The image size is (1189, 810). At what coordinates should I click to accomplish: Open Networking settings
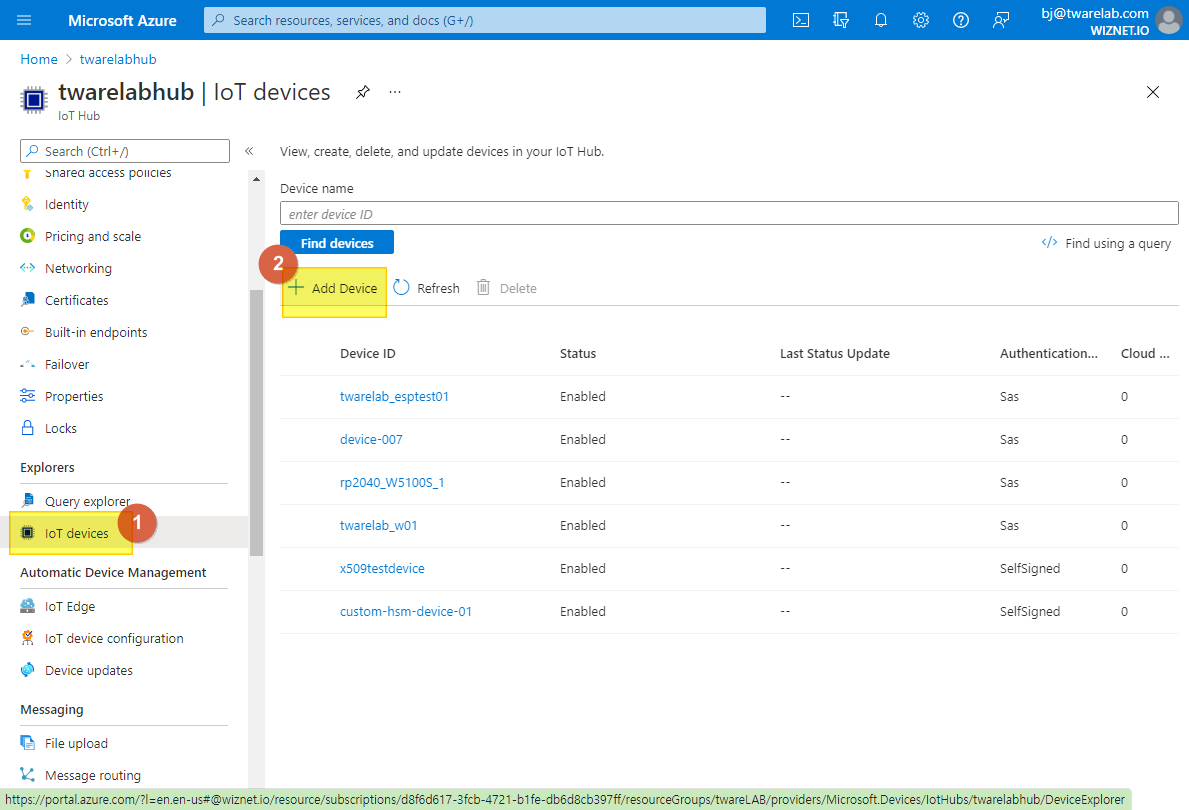click(x=78, y=268)
